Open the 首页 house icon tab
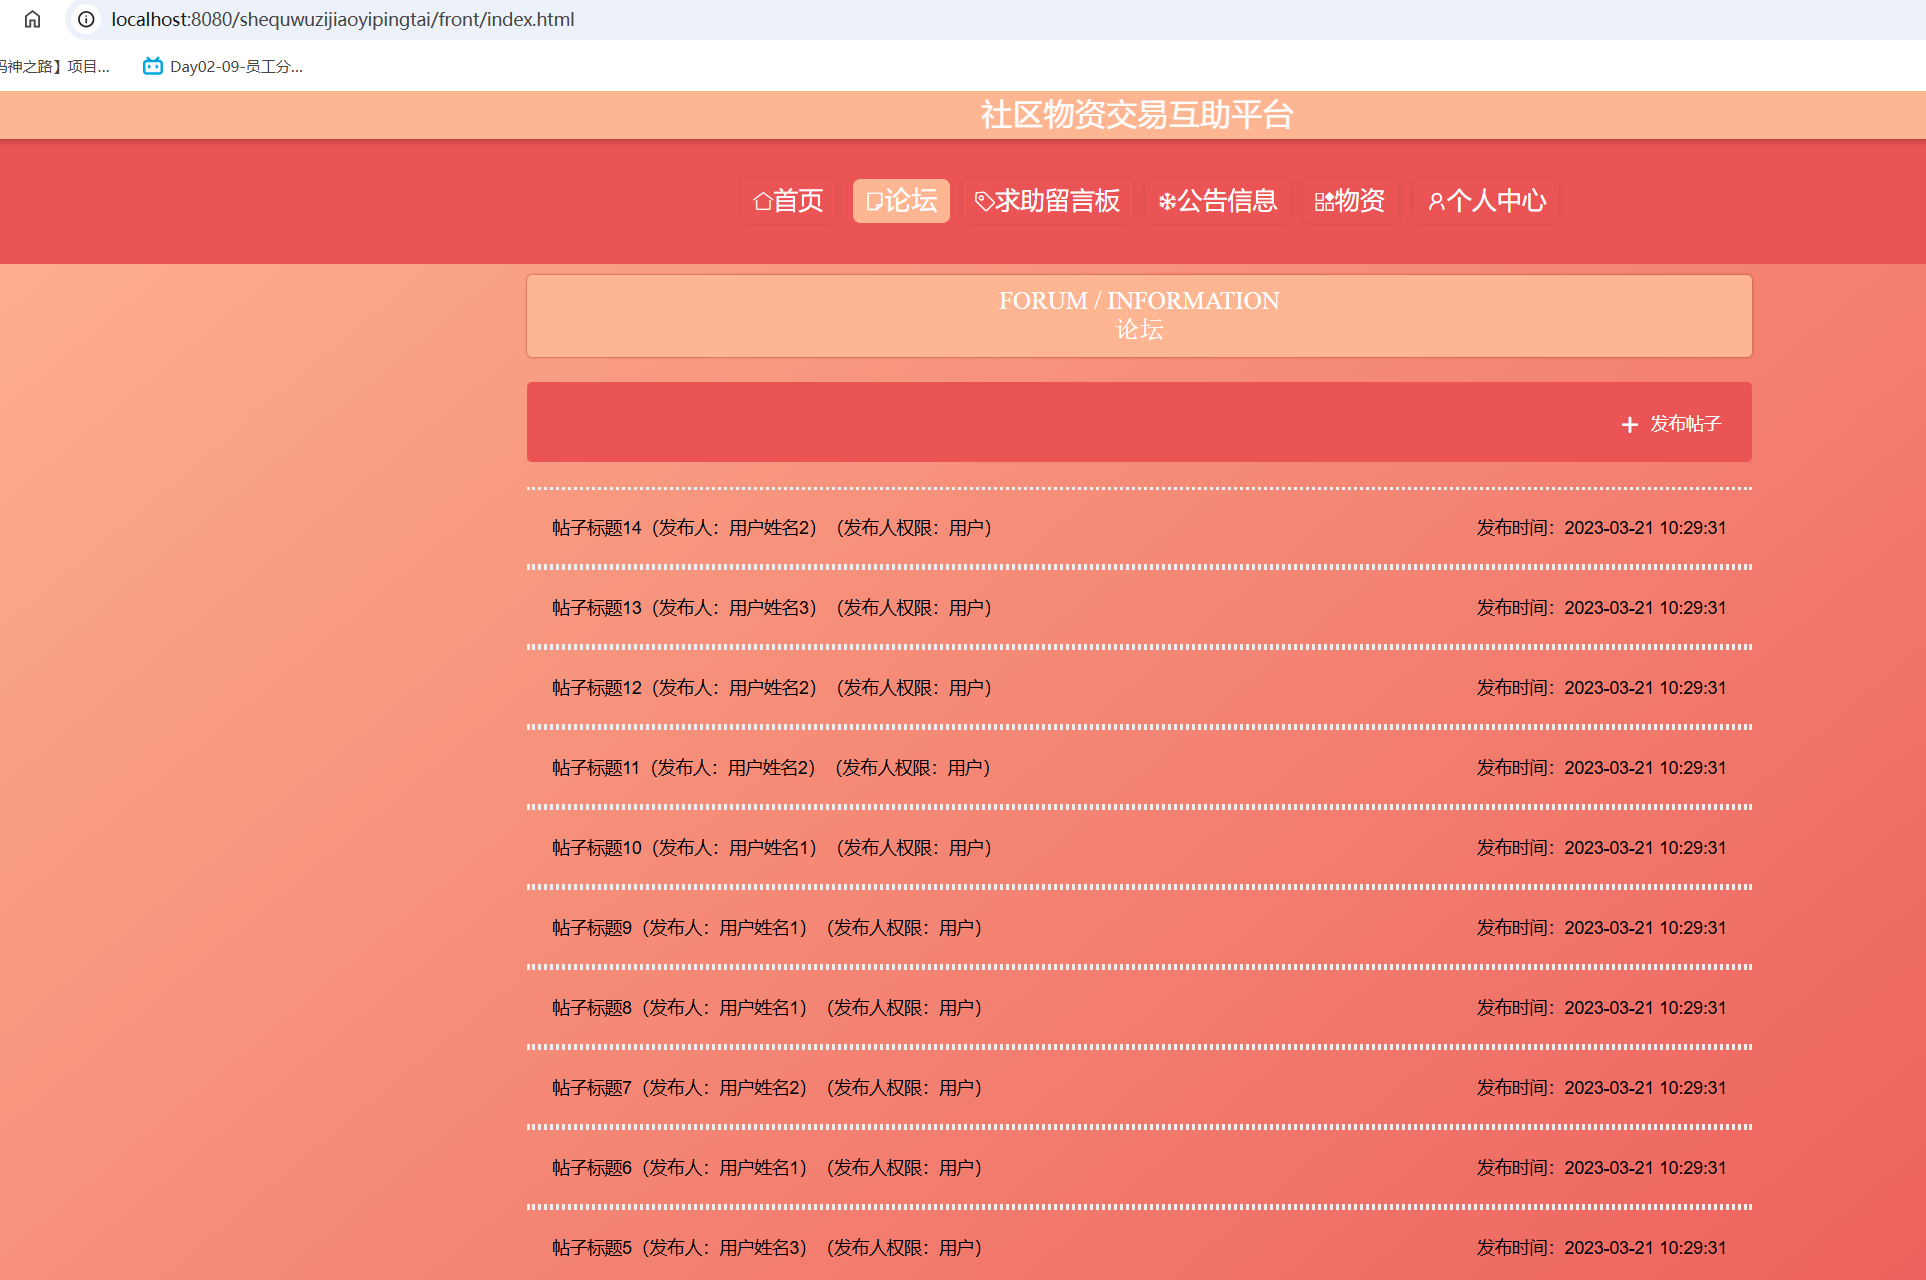Screen dimensions: 1926x1280 click(762, 202)
